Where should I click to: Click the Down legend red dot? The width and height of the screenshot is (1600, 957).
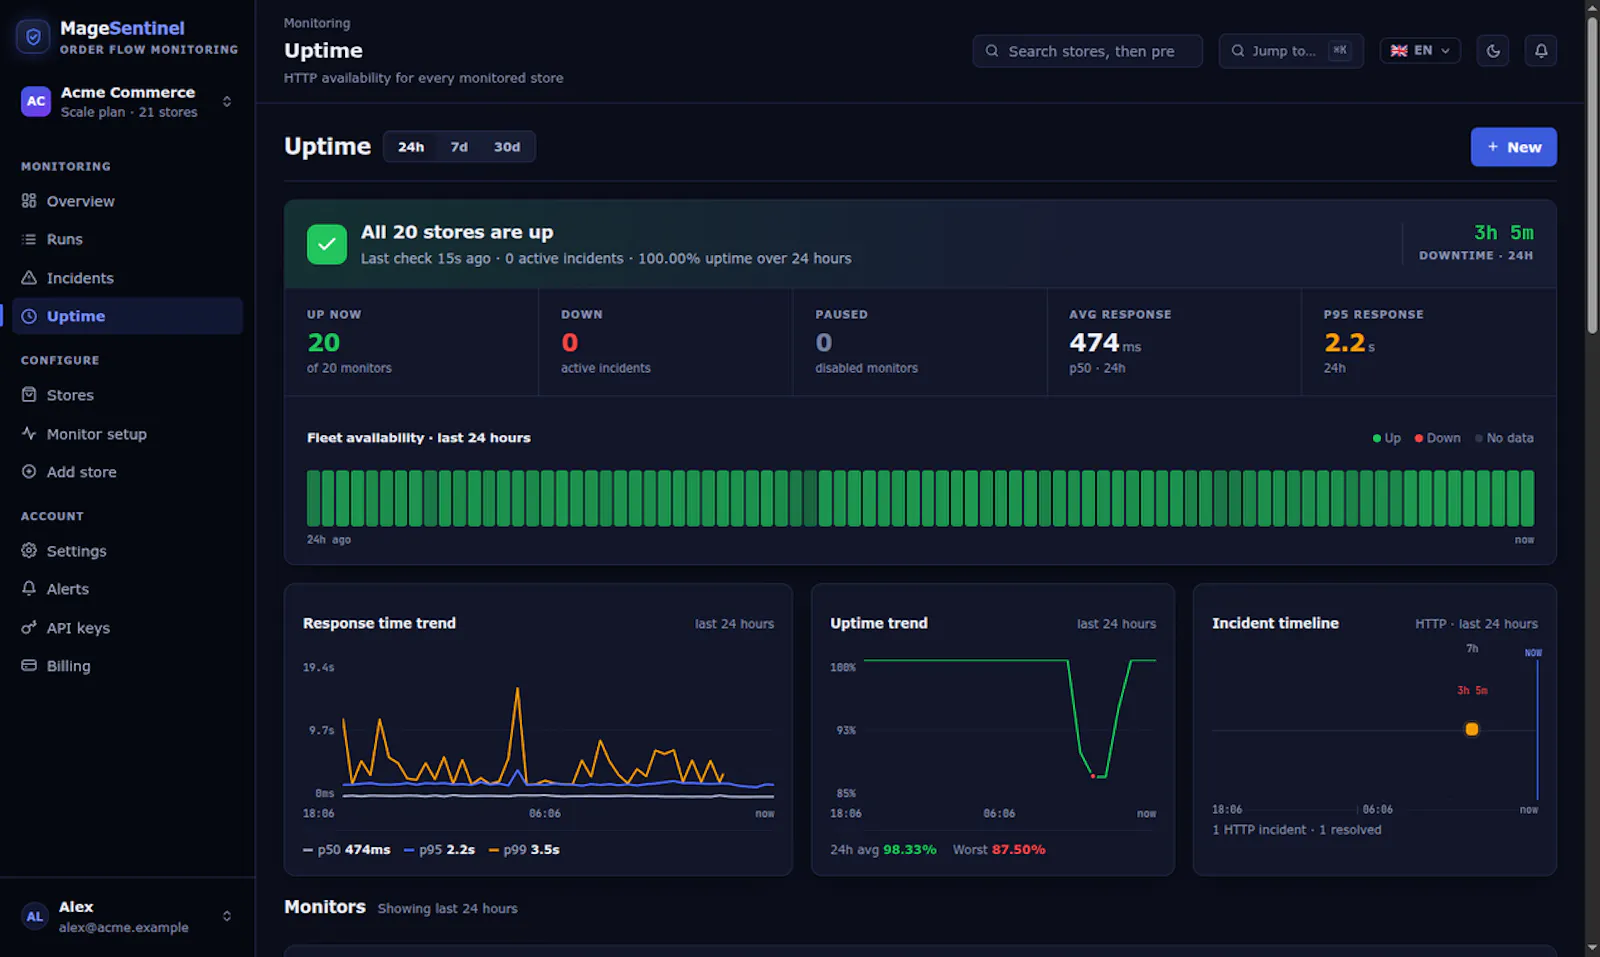pyautogui.click(x=1418, y=438)
